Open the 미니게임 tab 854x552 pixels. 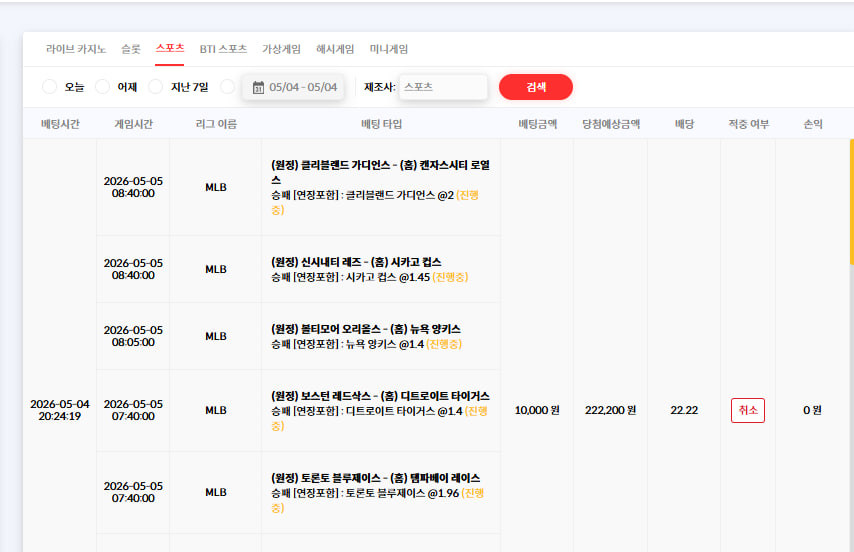click(388, 49)
